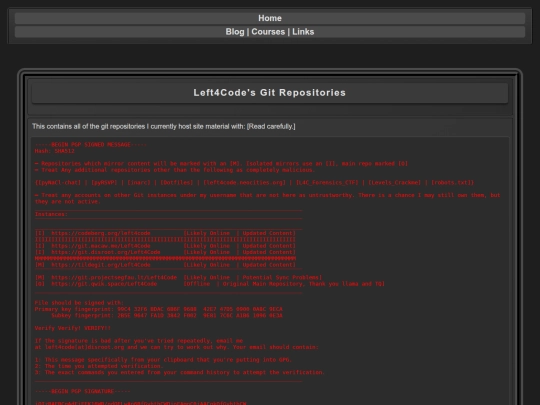Open the Home navigation link

[270, 18]
